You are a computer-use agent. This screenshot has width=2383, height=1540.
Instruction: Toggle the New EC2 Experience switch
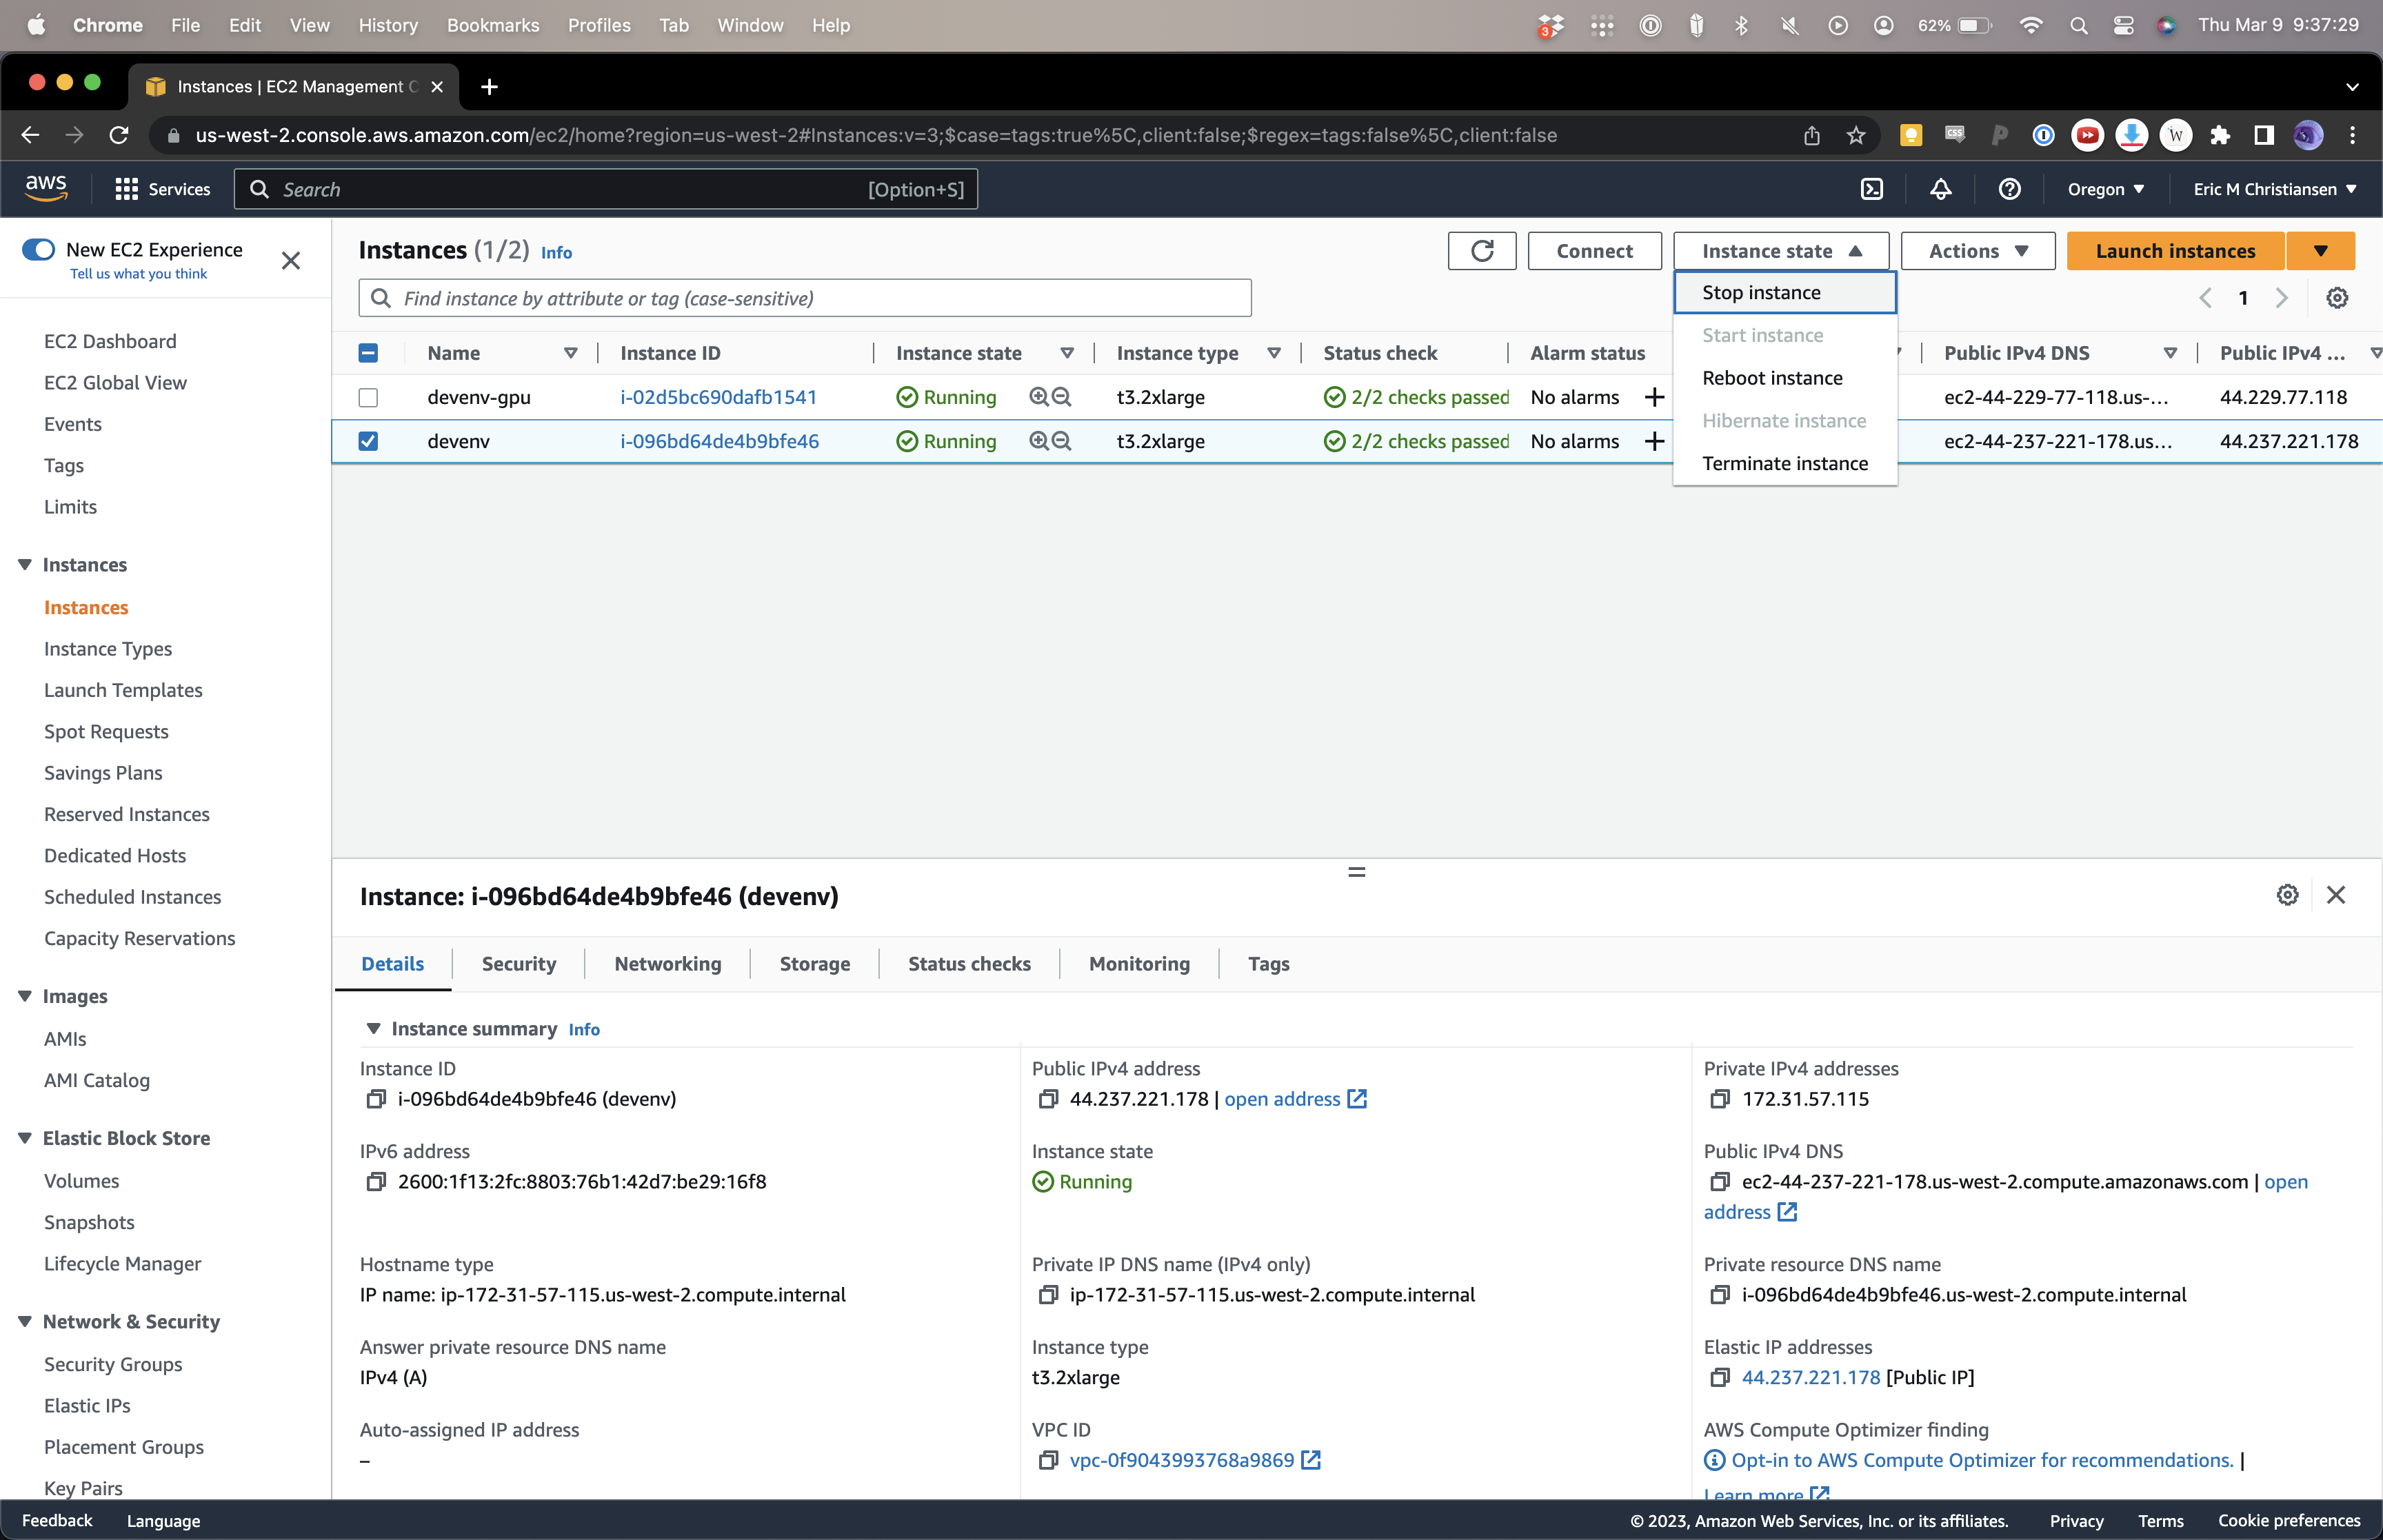tap(39, 249)
